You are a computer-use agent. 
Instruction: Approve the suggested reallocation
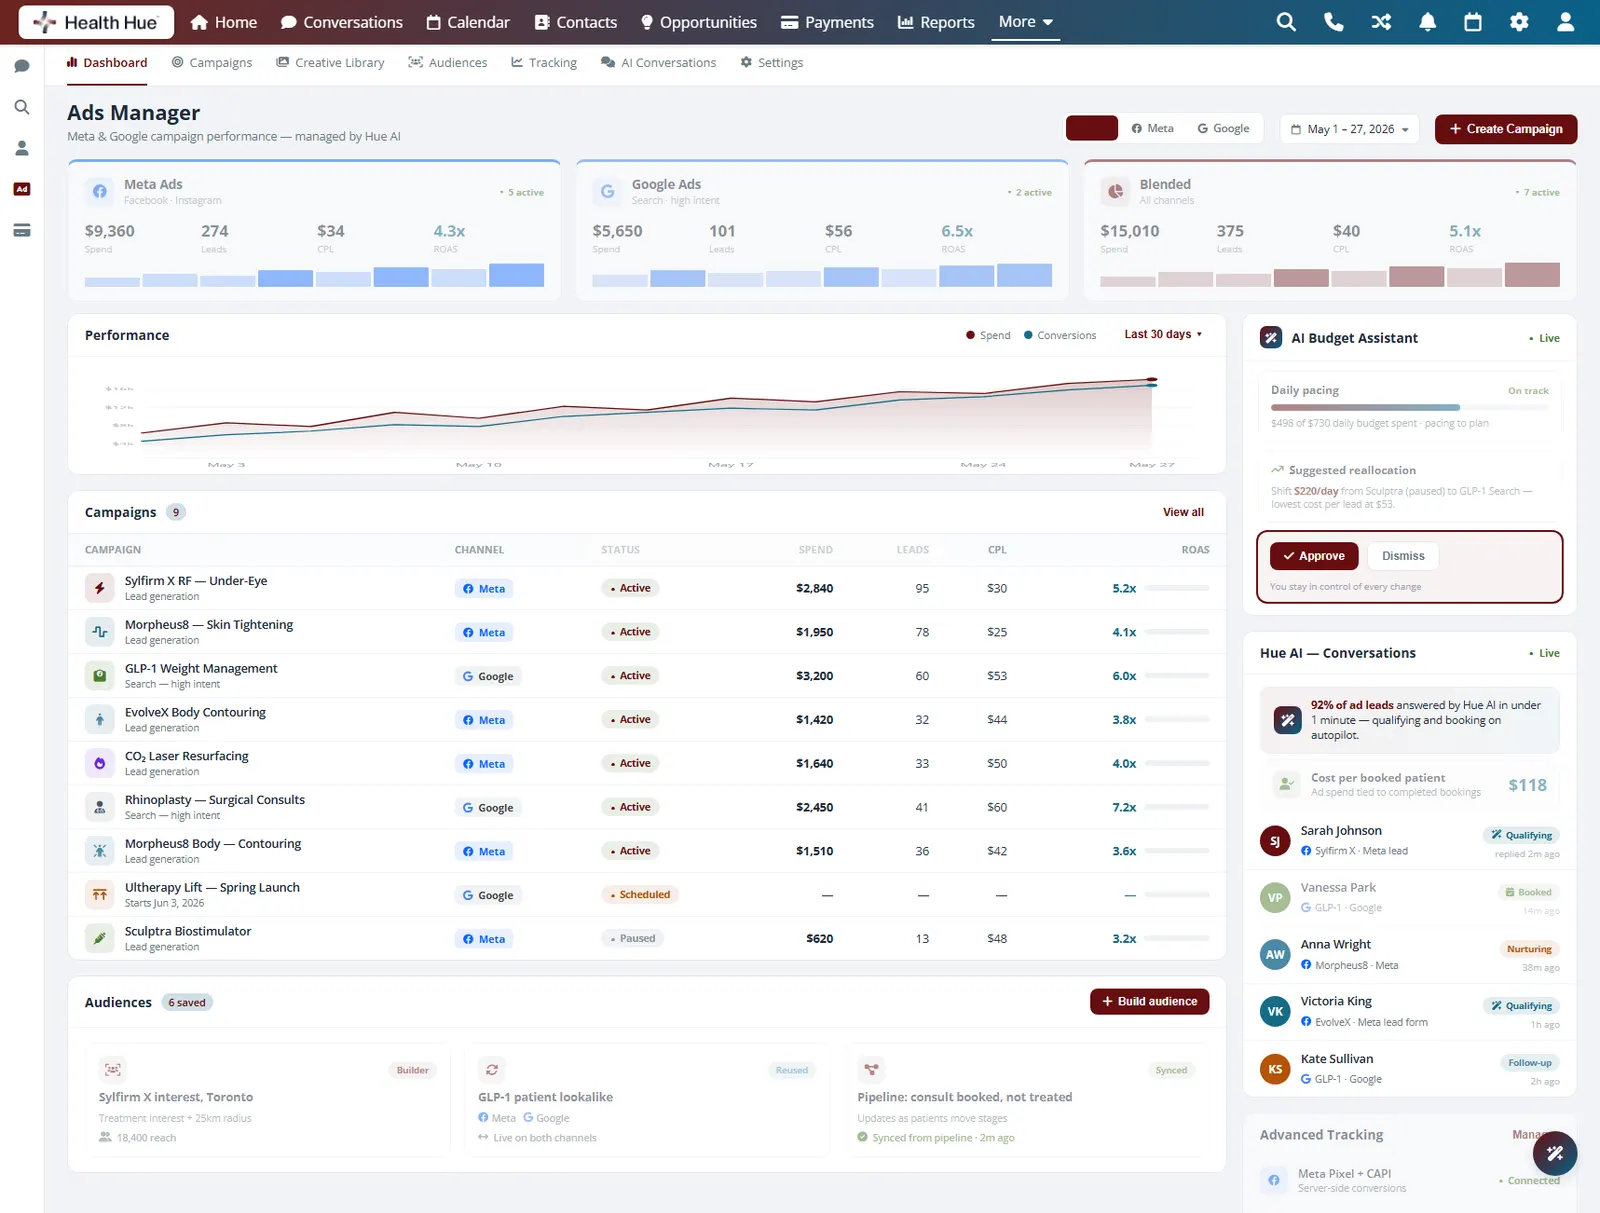(x=1314, y=556)
